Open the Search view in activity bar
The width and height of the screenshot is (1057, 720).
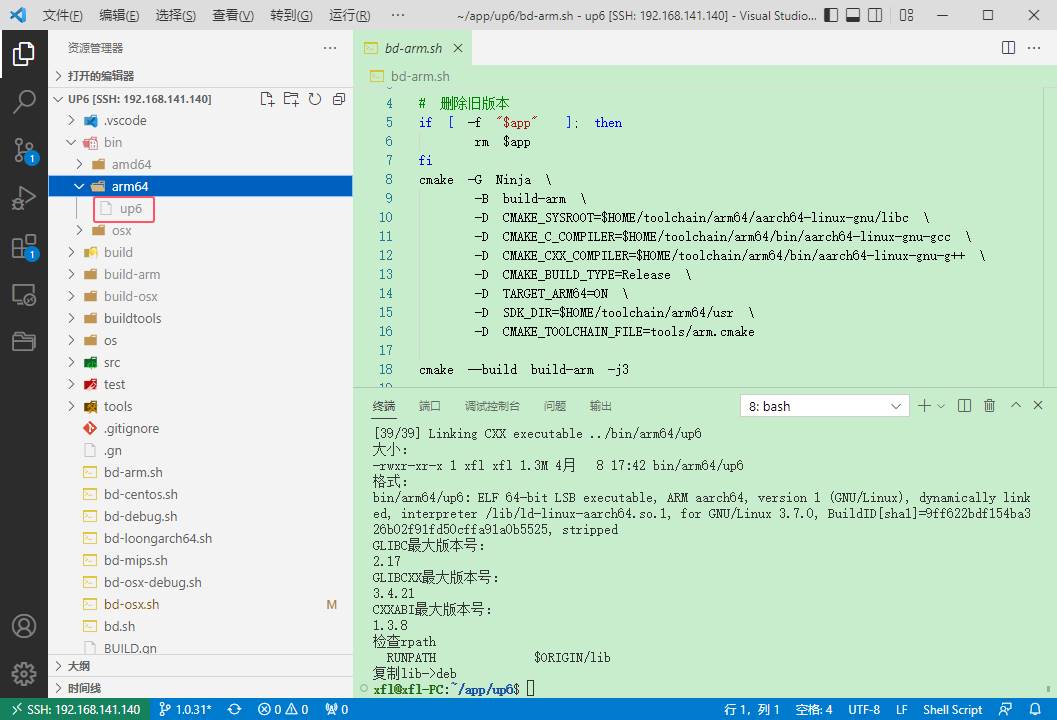click(x=24, y=101)
